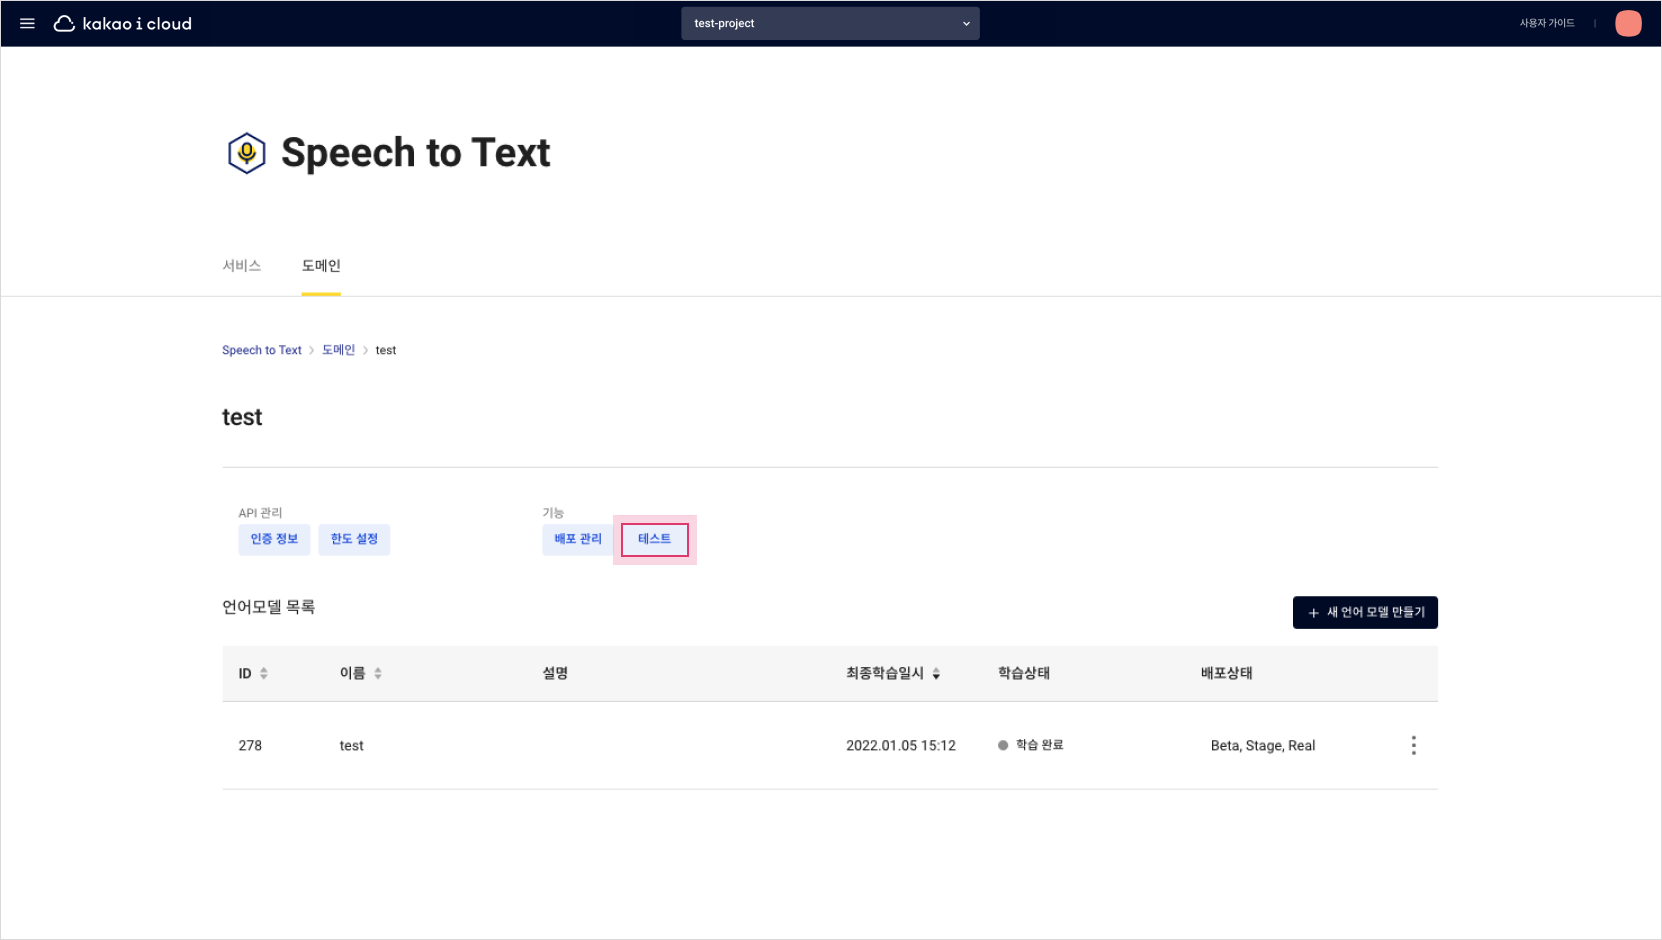
Task: Click the Beta, Stage, Real deployment status
Action: coord(1263,745)
